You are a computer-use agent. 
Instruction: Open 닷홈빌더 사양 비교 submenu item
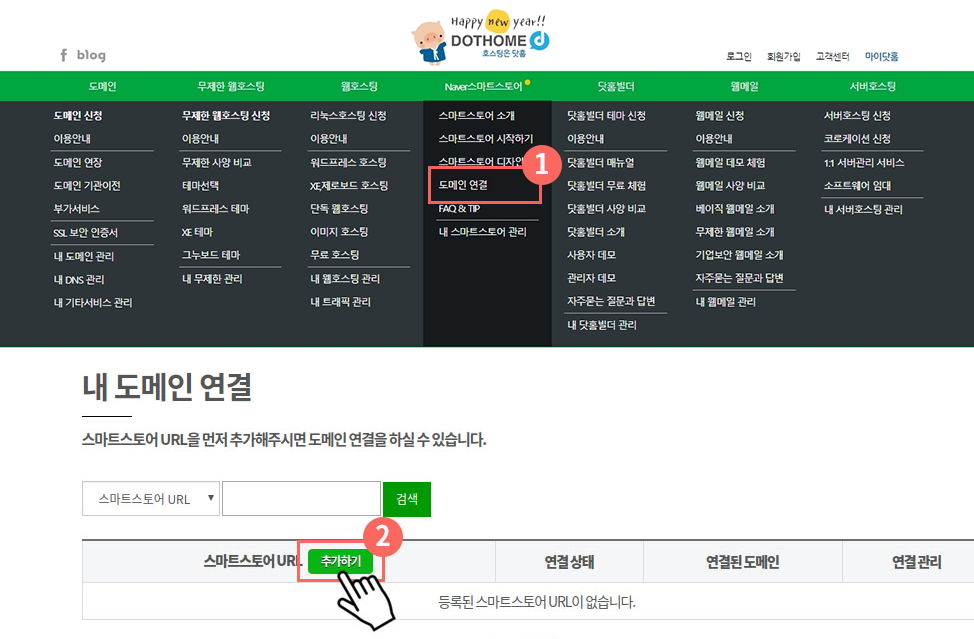coord(606,209)
